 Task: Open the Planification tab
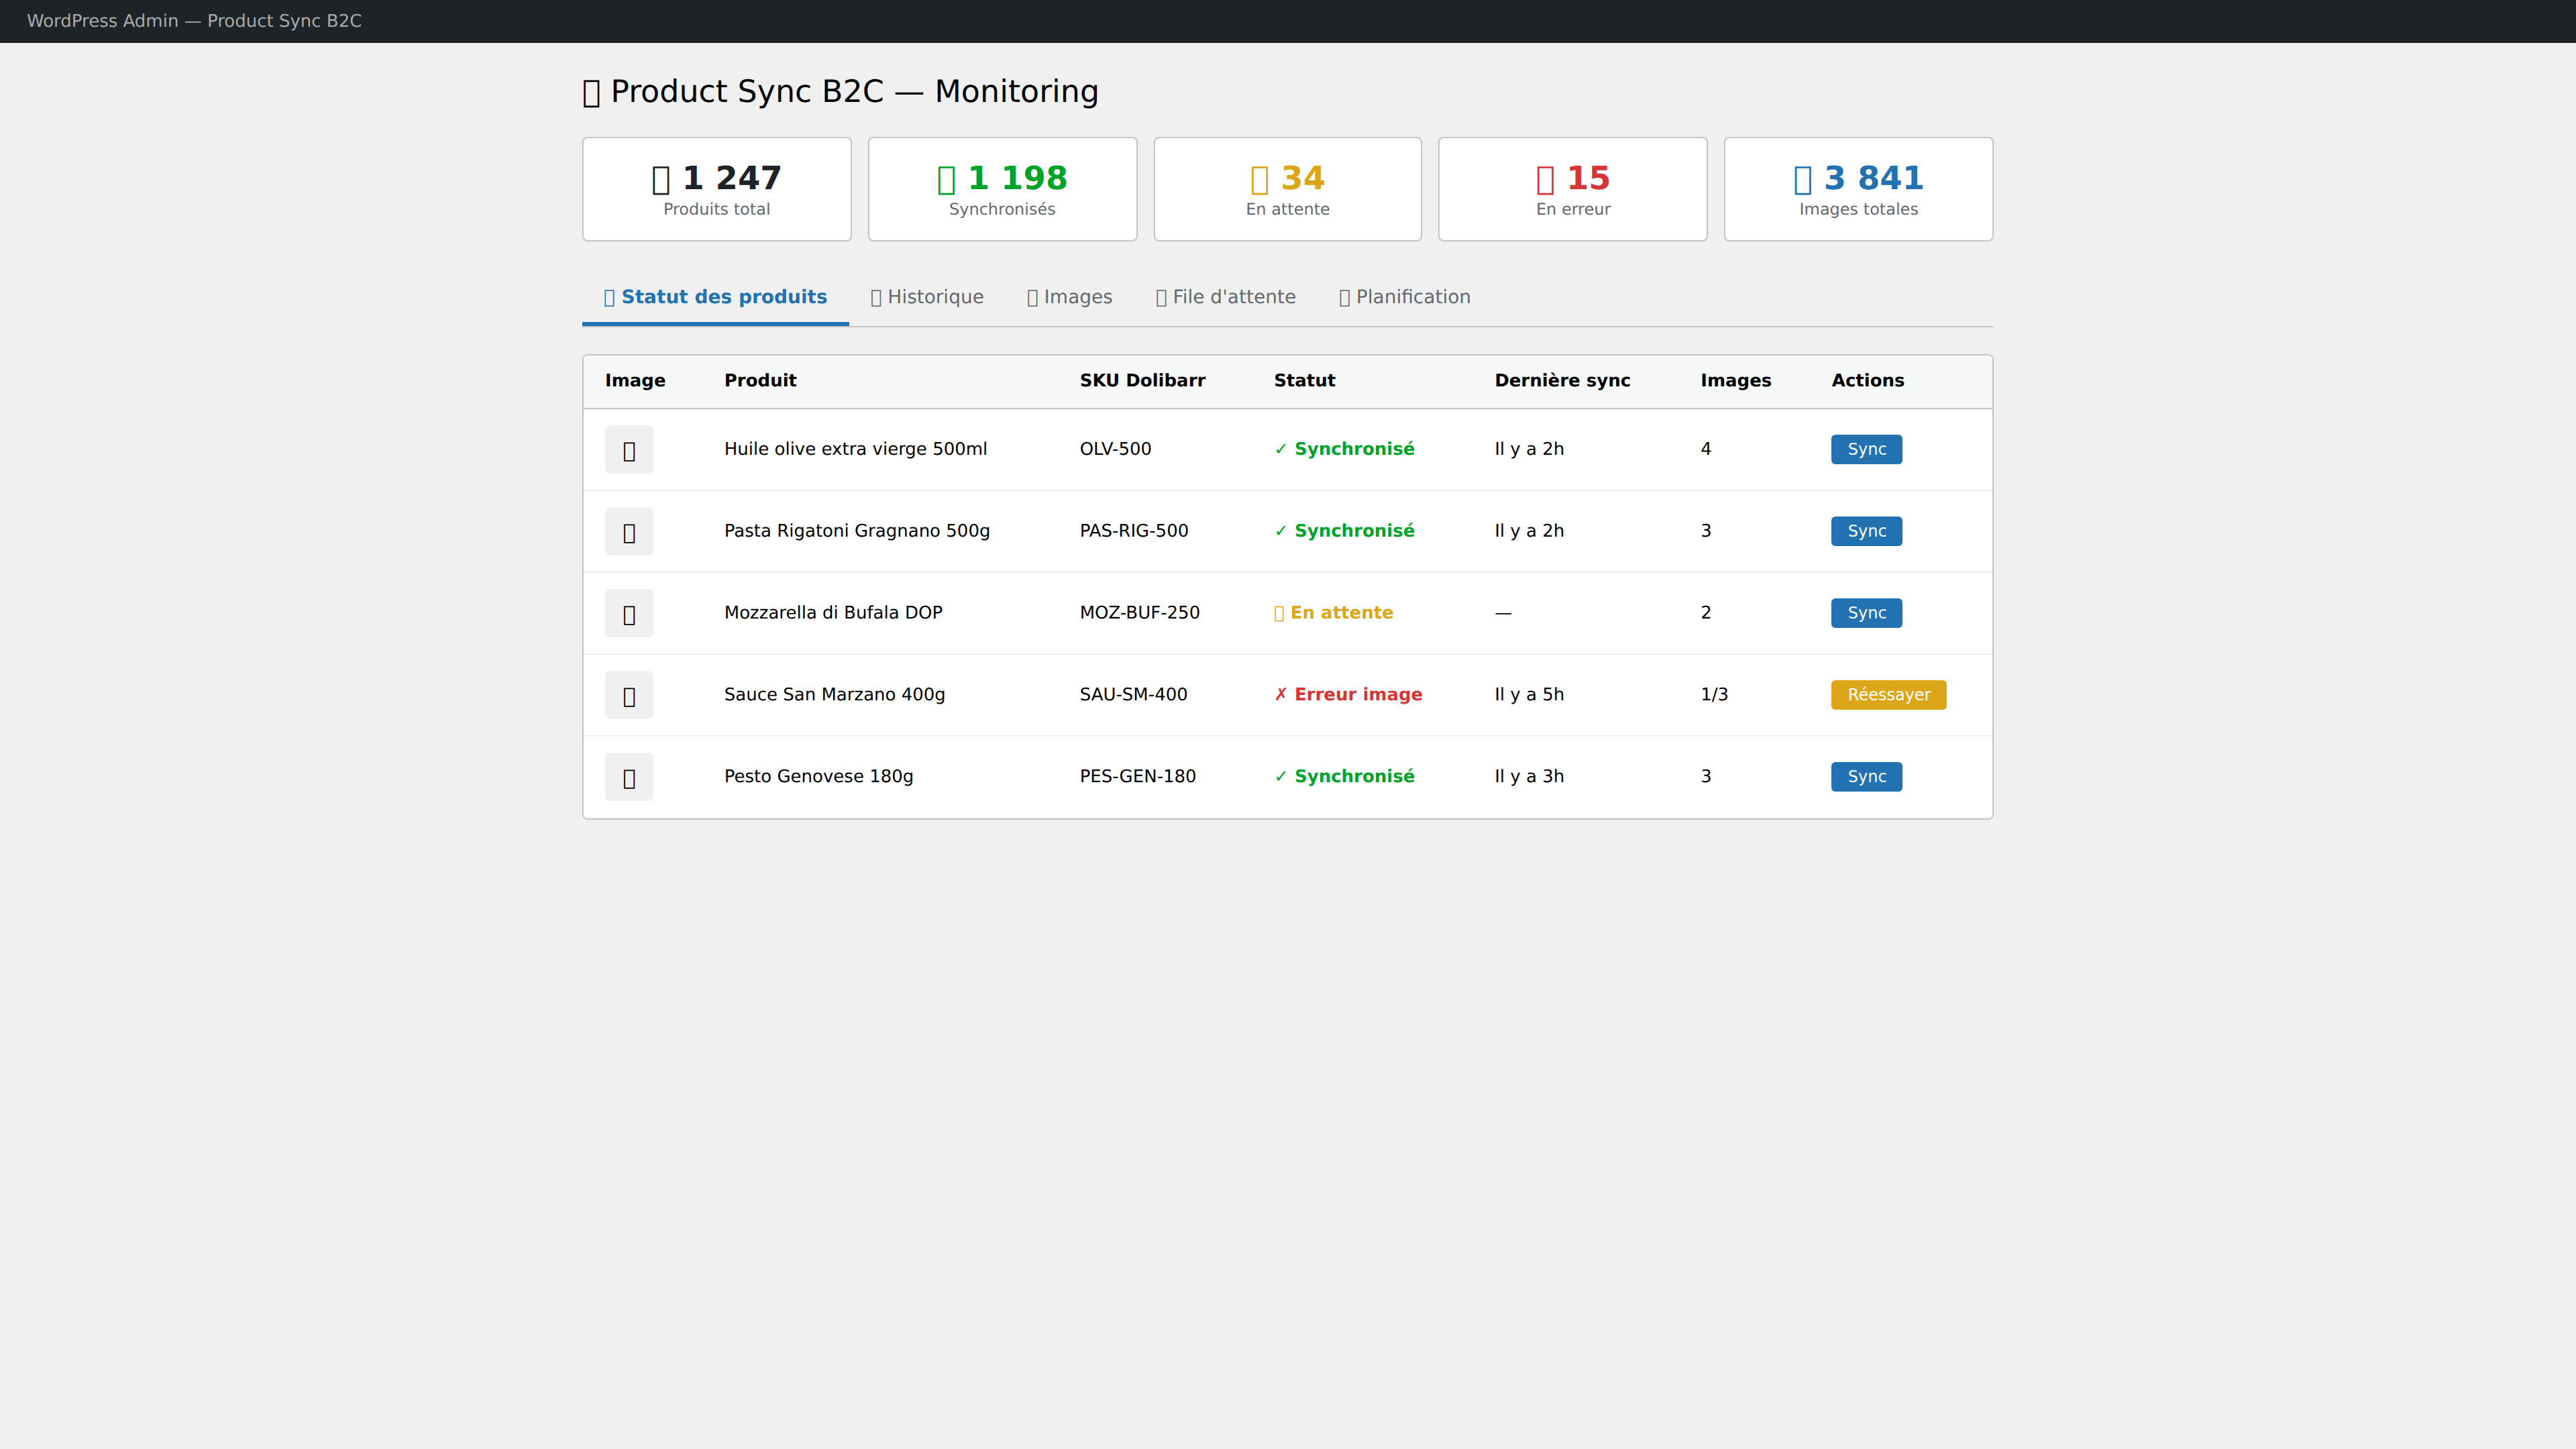(1404, 296)
